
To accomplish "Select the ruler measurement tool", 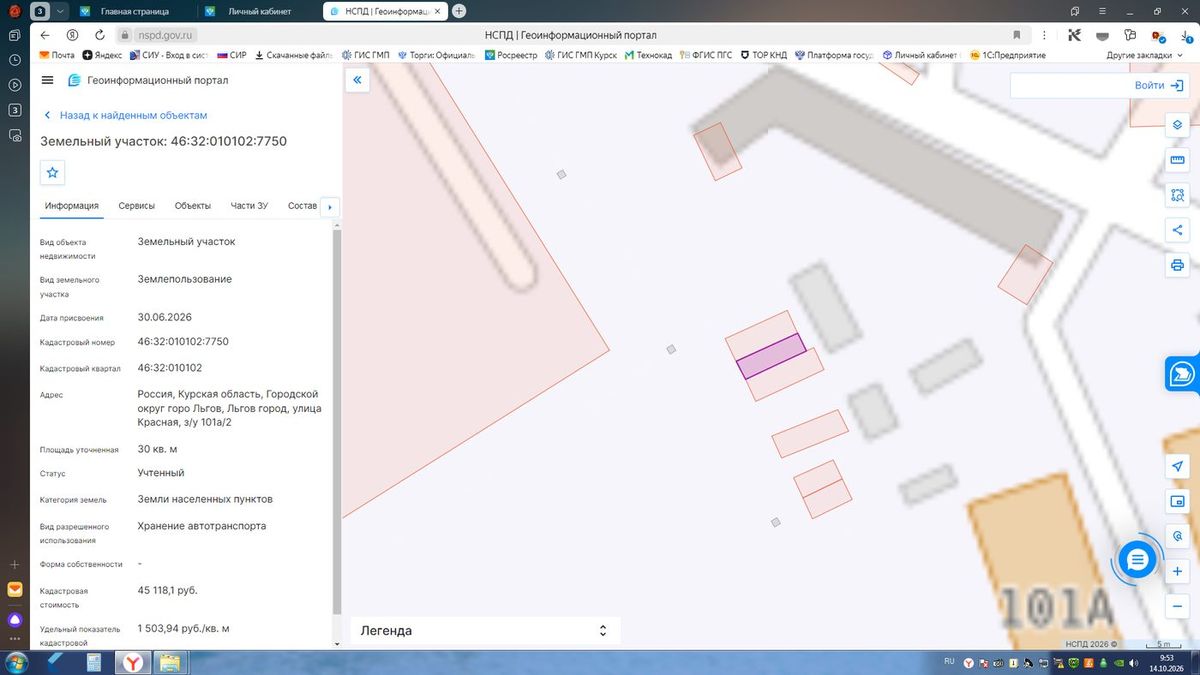I will pos(1177,160).
